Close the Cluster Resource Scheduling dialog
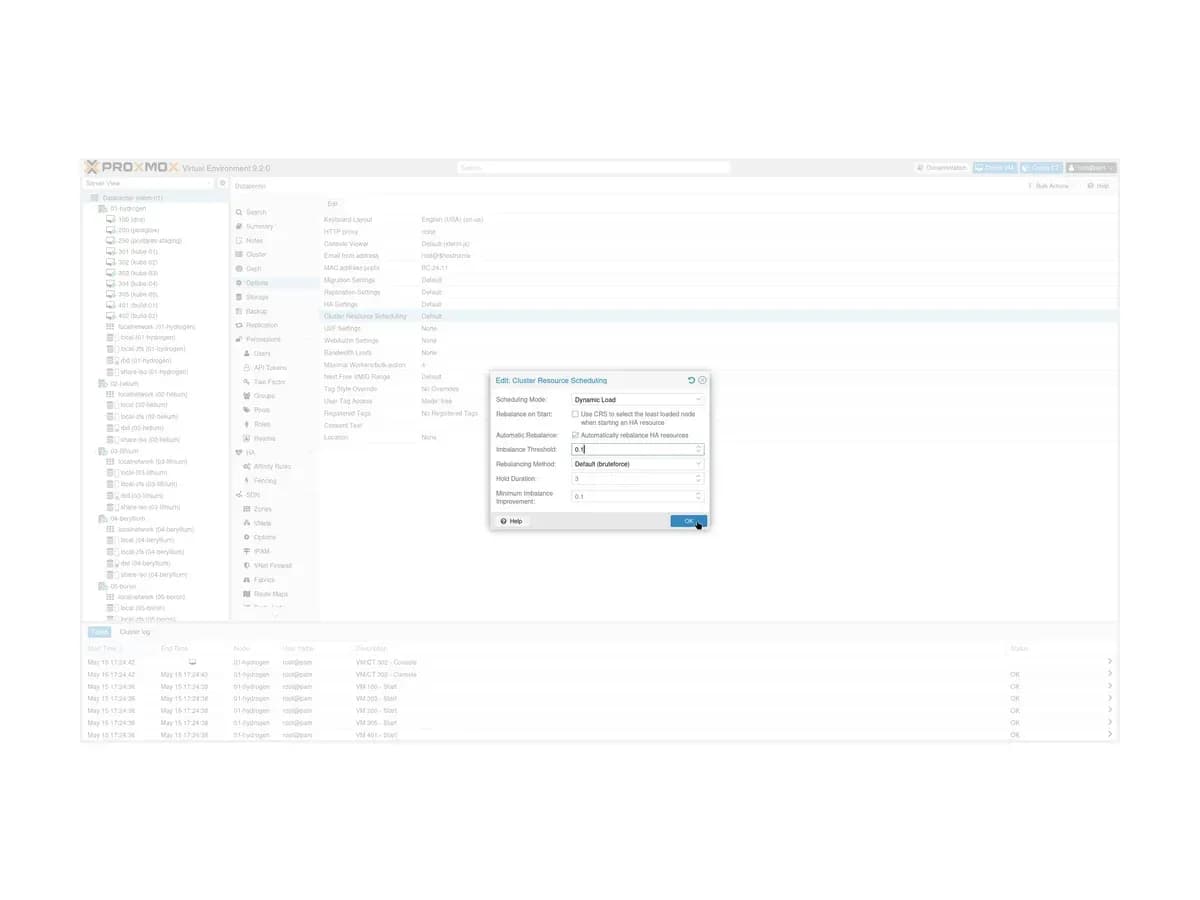 coord(702,380)
